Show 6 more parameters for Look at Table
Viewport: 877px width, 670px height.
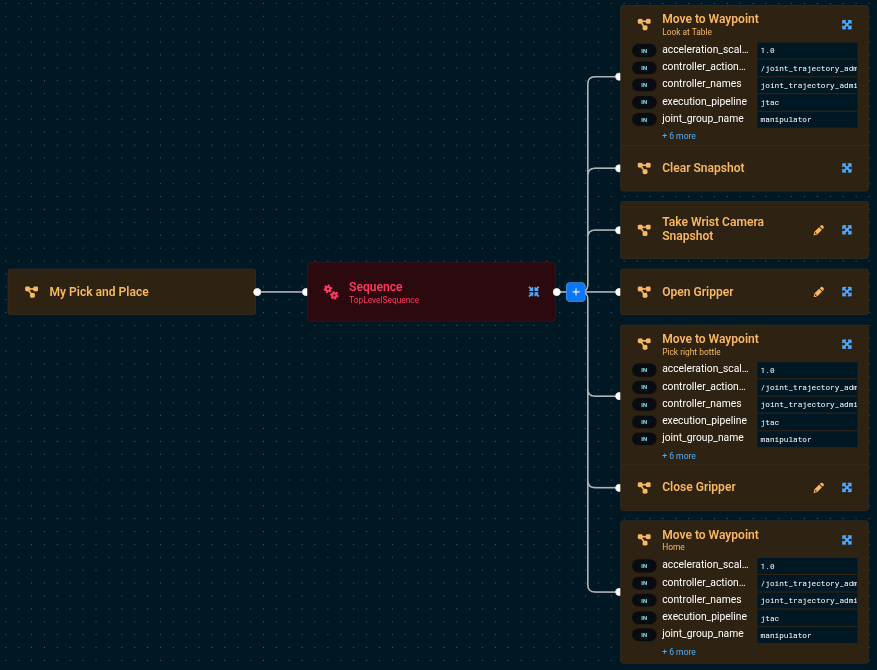(678, 136)
